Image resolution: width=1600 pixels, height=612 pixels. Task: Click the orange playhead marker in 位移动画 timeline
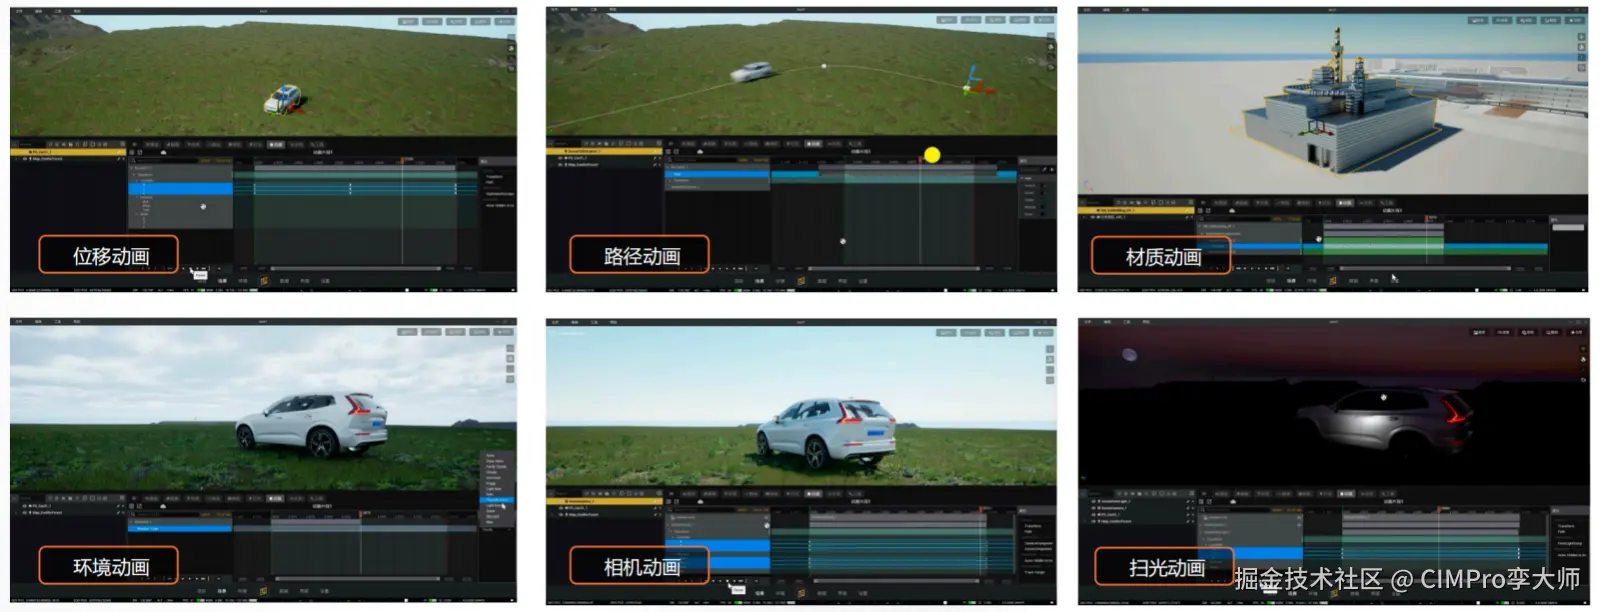(404, 160)
